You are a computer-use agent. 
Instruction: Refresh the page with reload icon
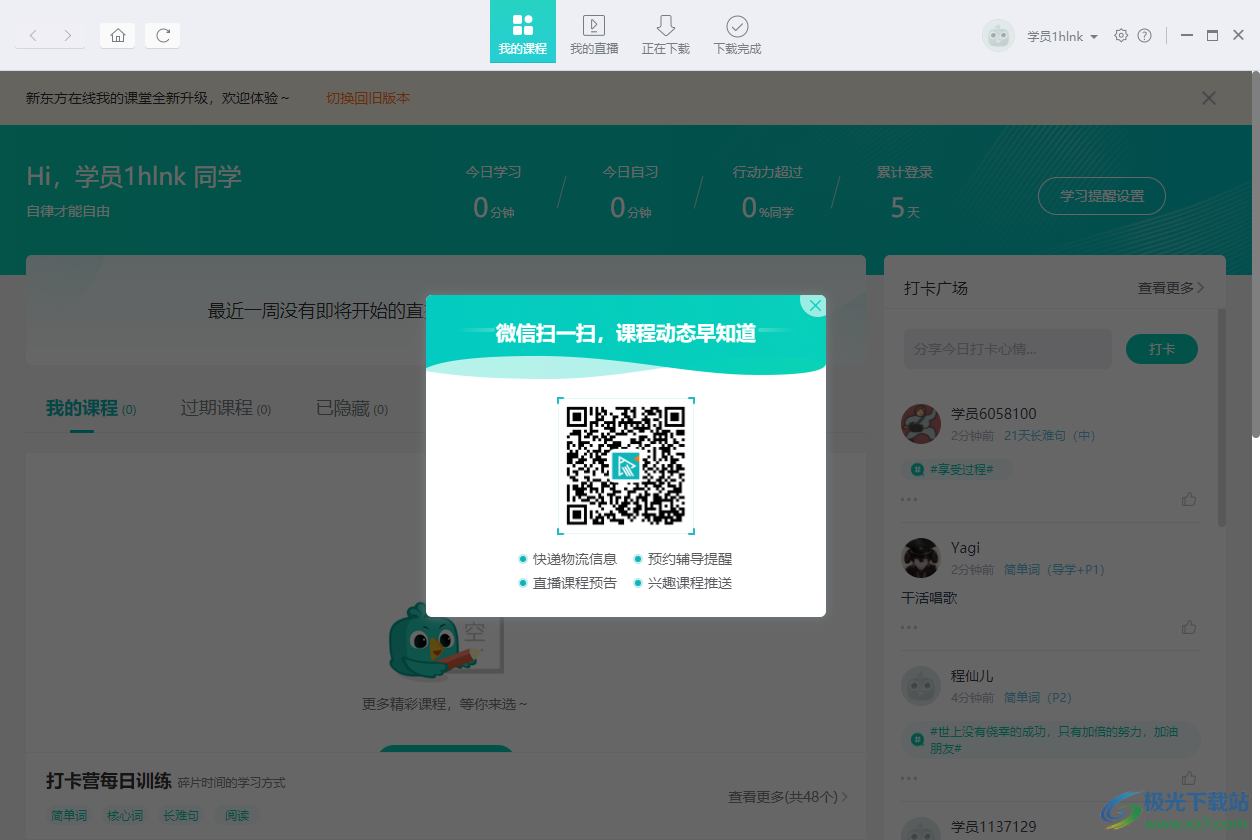pos(163,36)
